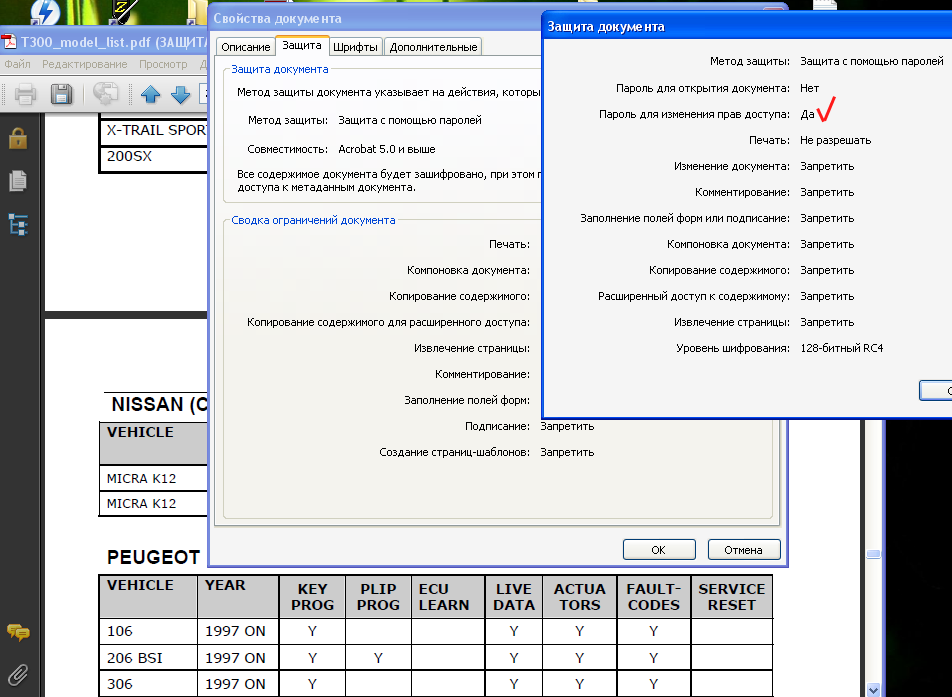Open the Comments speech-bubble panel icon
The height and width of the screenshot is (697, 952).
coord(18,633)
